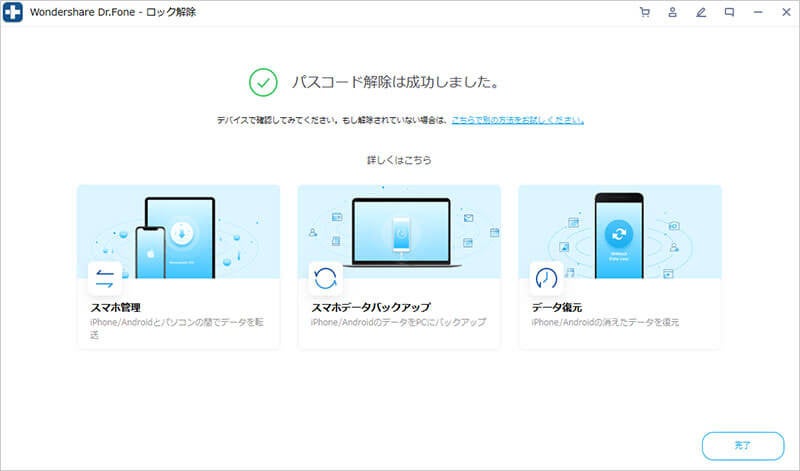Click the clock restore icon for データ復元

coord(546,279)
